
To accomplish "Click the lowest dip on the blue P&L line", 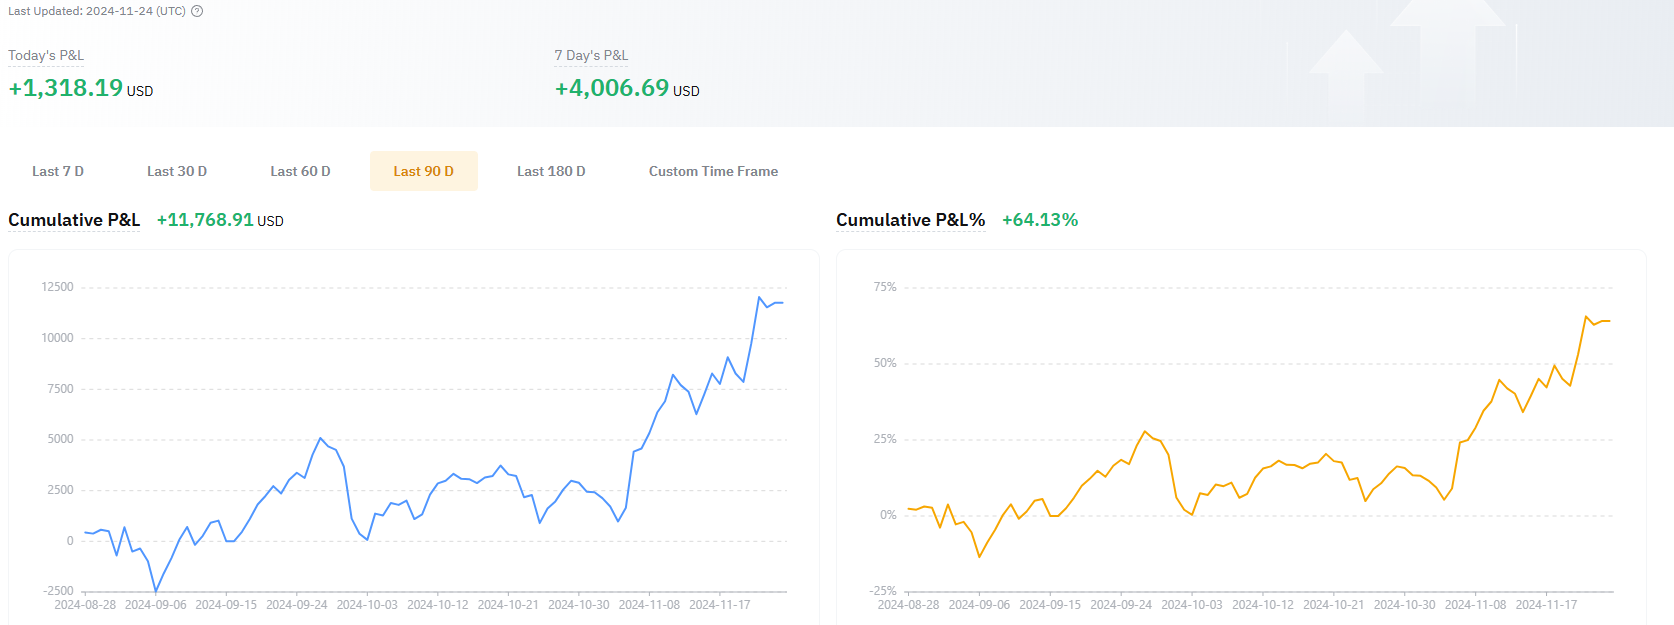I will (156, 591).
